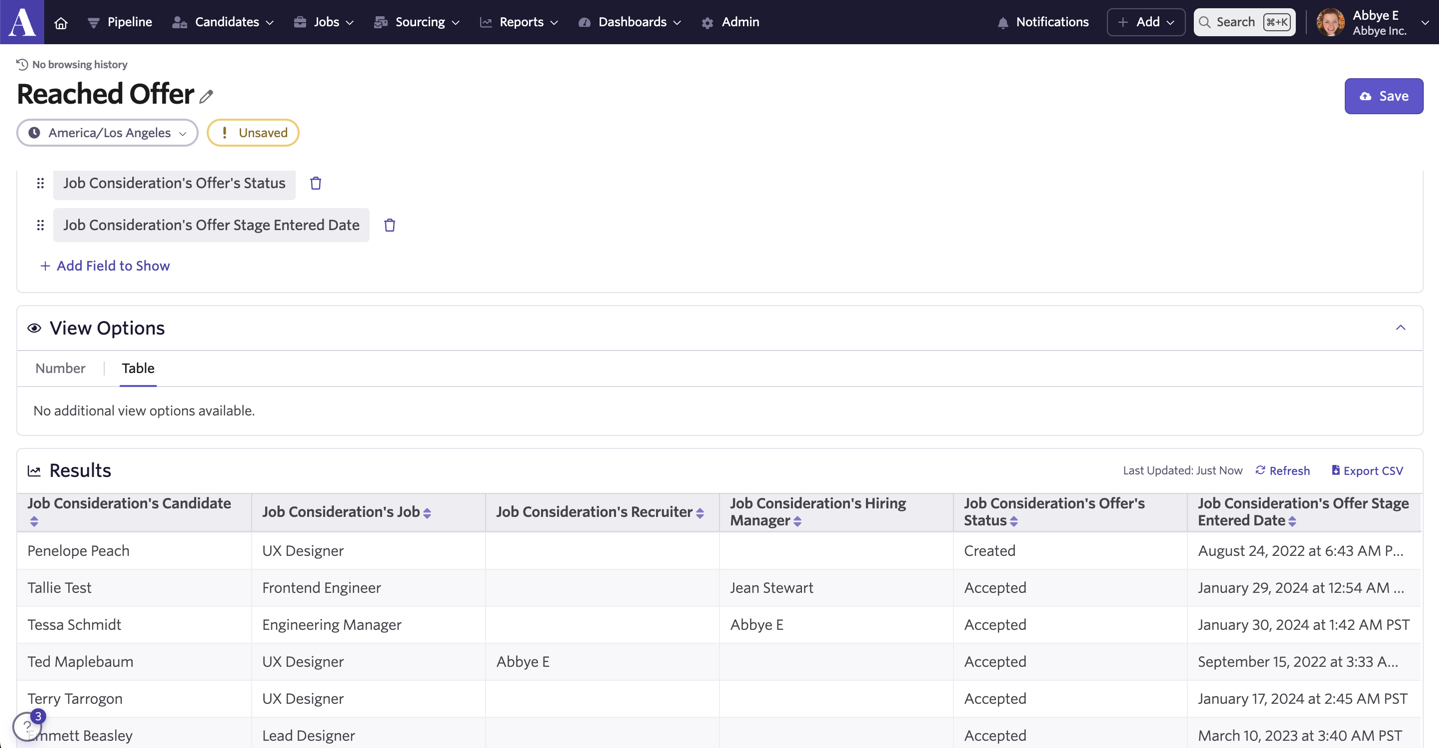This screenshot has width=1439, height=748.
Task: Sort by Offer Stage Entered Date arrows
Action: click(1292, 521)
